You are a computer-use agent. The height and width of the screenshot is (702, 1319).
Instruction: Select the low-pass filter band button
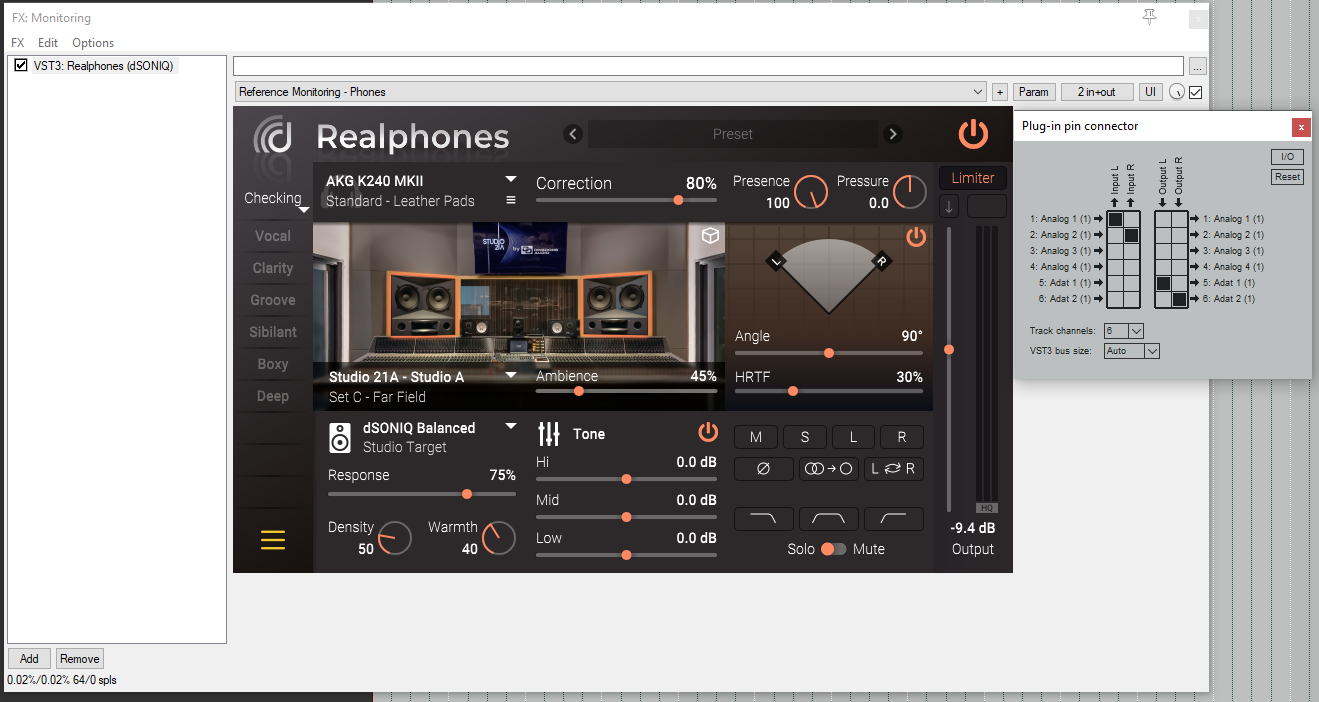763,518
